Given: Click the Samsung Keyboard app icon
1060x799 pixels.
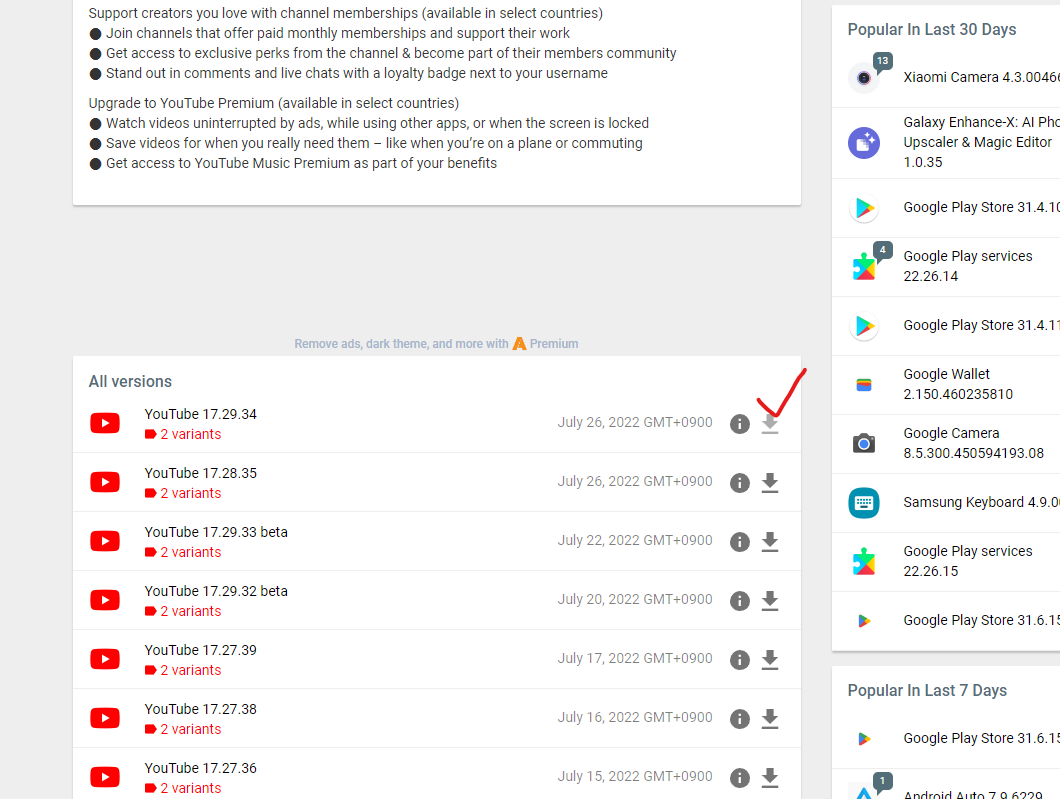Looking at the screenshot, I should coord(864,503).
